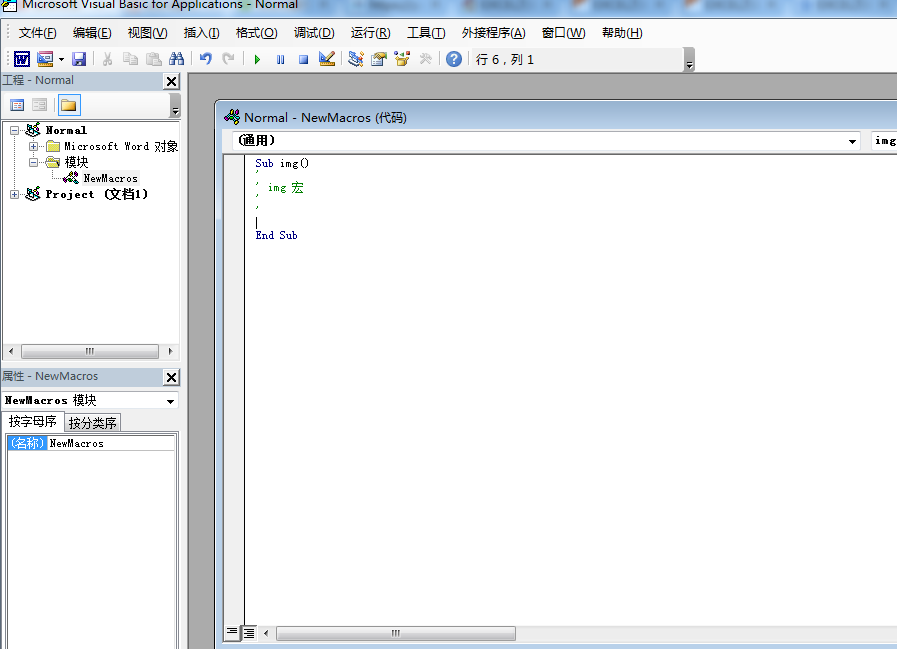Run the macro with the green play icon
The image size is (897, 649).
click(257, 60)
